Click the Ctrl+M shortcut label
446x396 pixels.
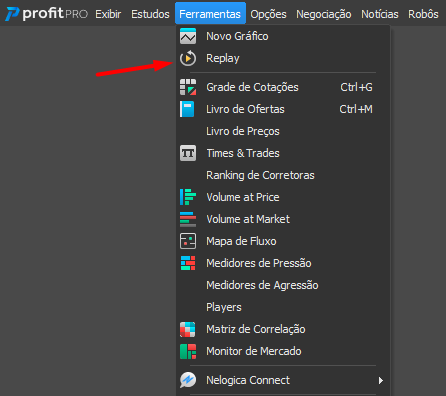[x=356, y=109]
